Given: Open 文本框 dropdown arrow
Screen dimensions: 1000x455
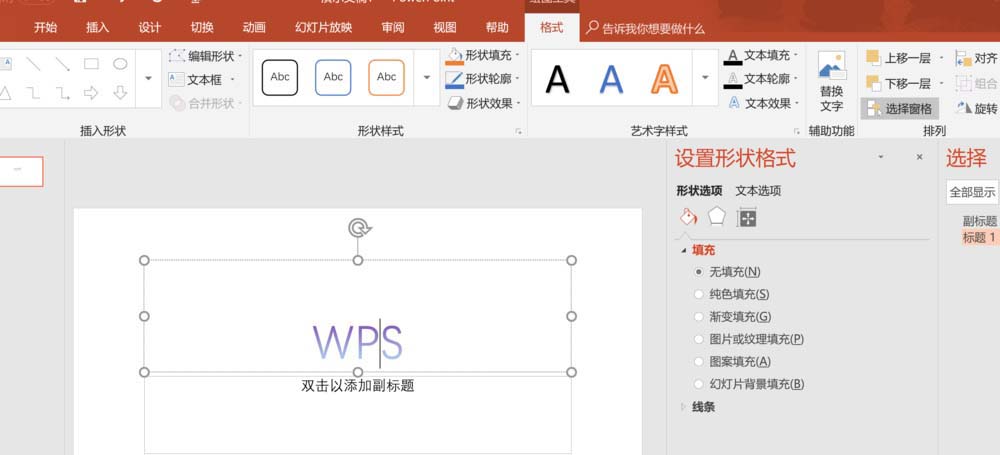Looking at the screenshot, I should point(232,80).
